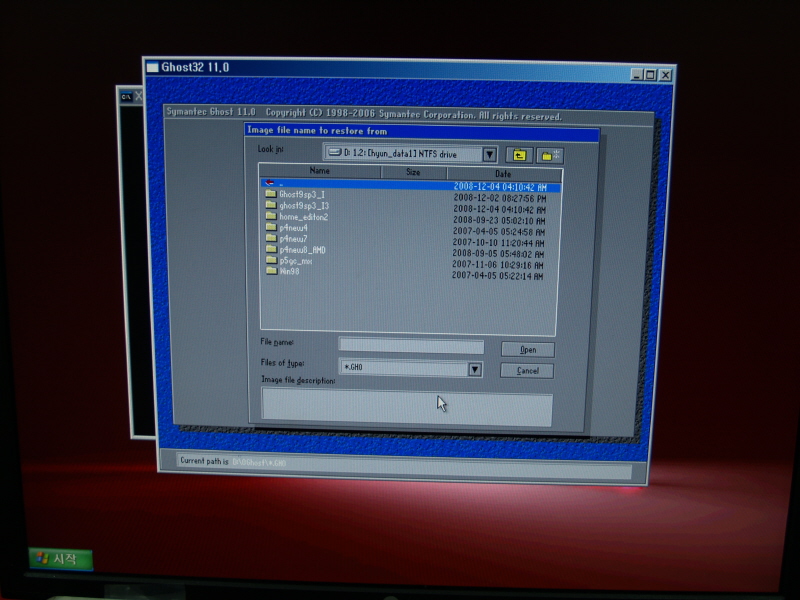The width and height of the screenshot is (800, 600).
Task: Click date 2008-09-23 05:02:10 AM
Action: point(499,220)
